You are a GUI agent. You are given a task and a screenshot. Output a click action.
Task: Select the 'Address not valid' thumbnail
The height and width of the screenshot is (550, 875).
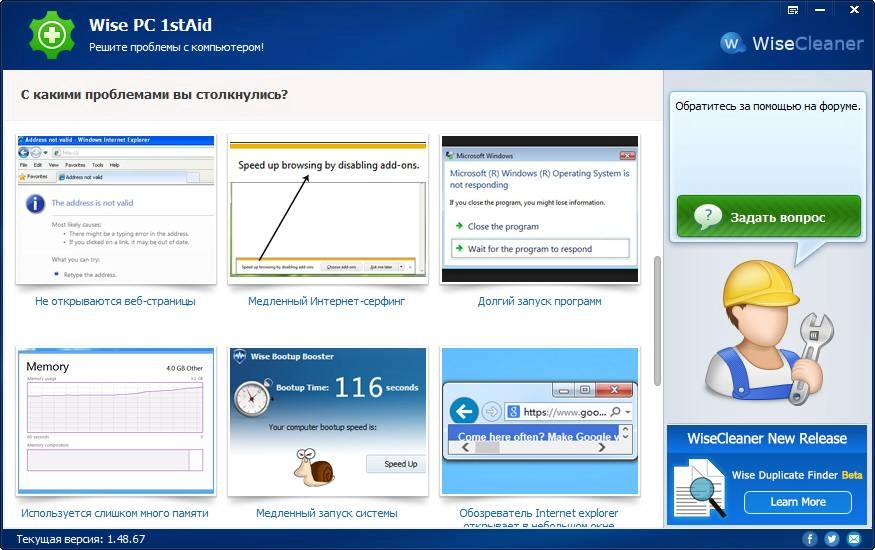[116, 209]
